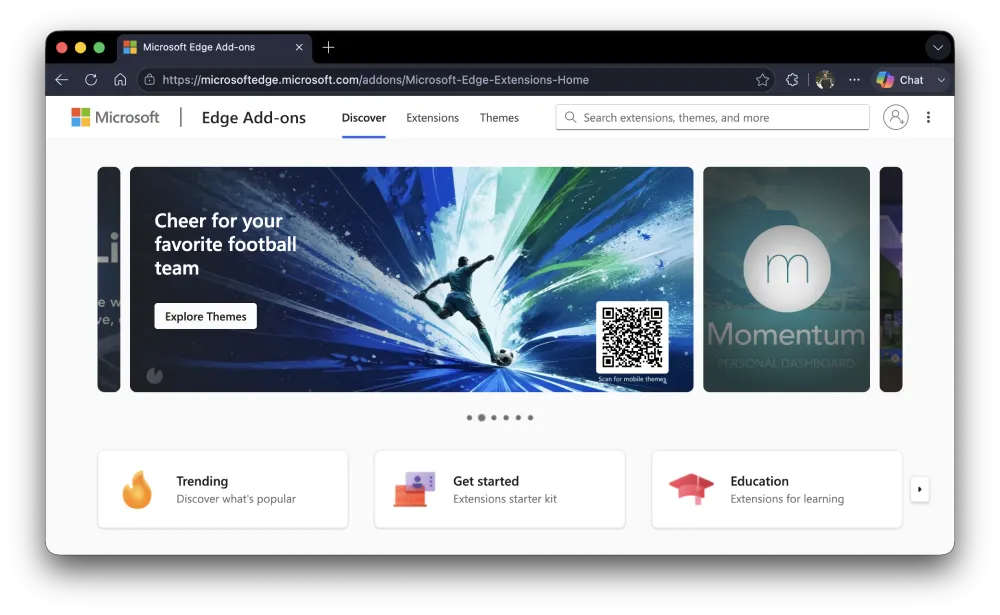Click the QR code for mobile themes

632,337
